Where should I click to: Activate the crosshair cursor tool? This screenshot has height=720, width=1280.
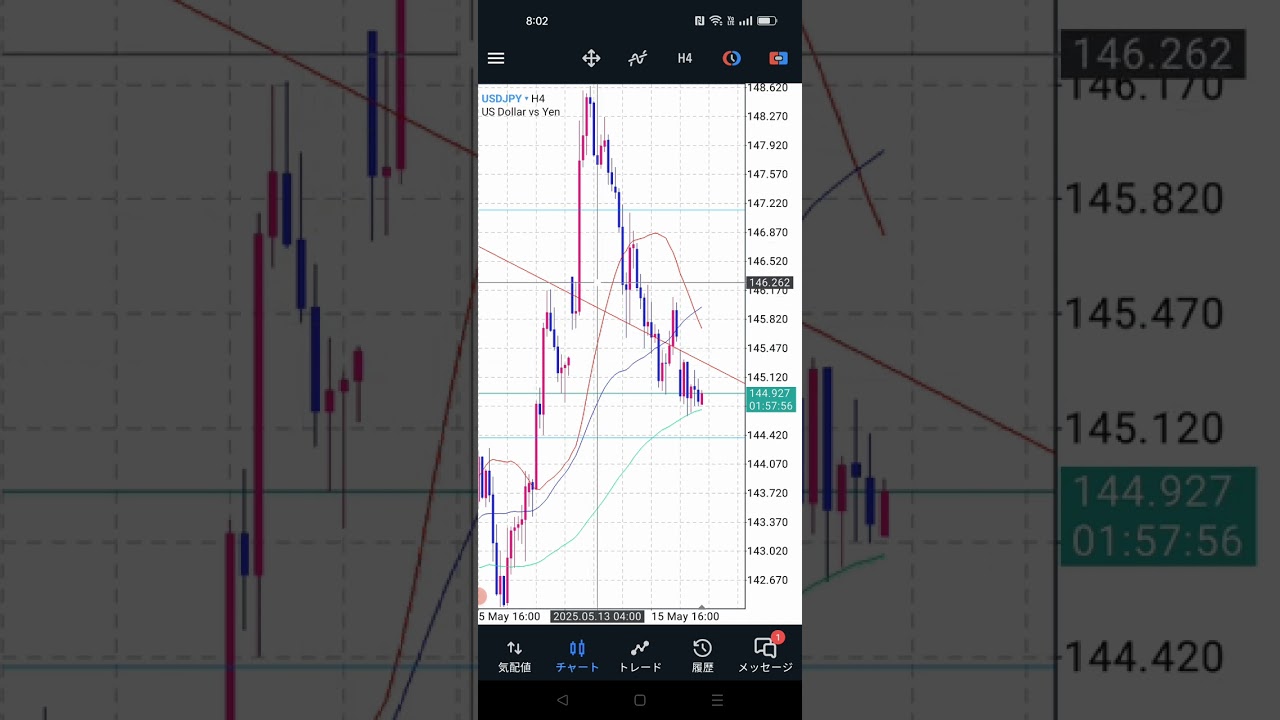[591, 58]
